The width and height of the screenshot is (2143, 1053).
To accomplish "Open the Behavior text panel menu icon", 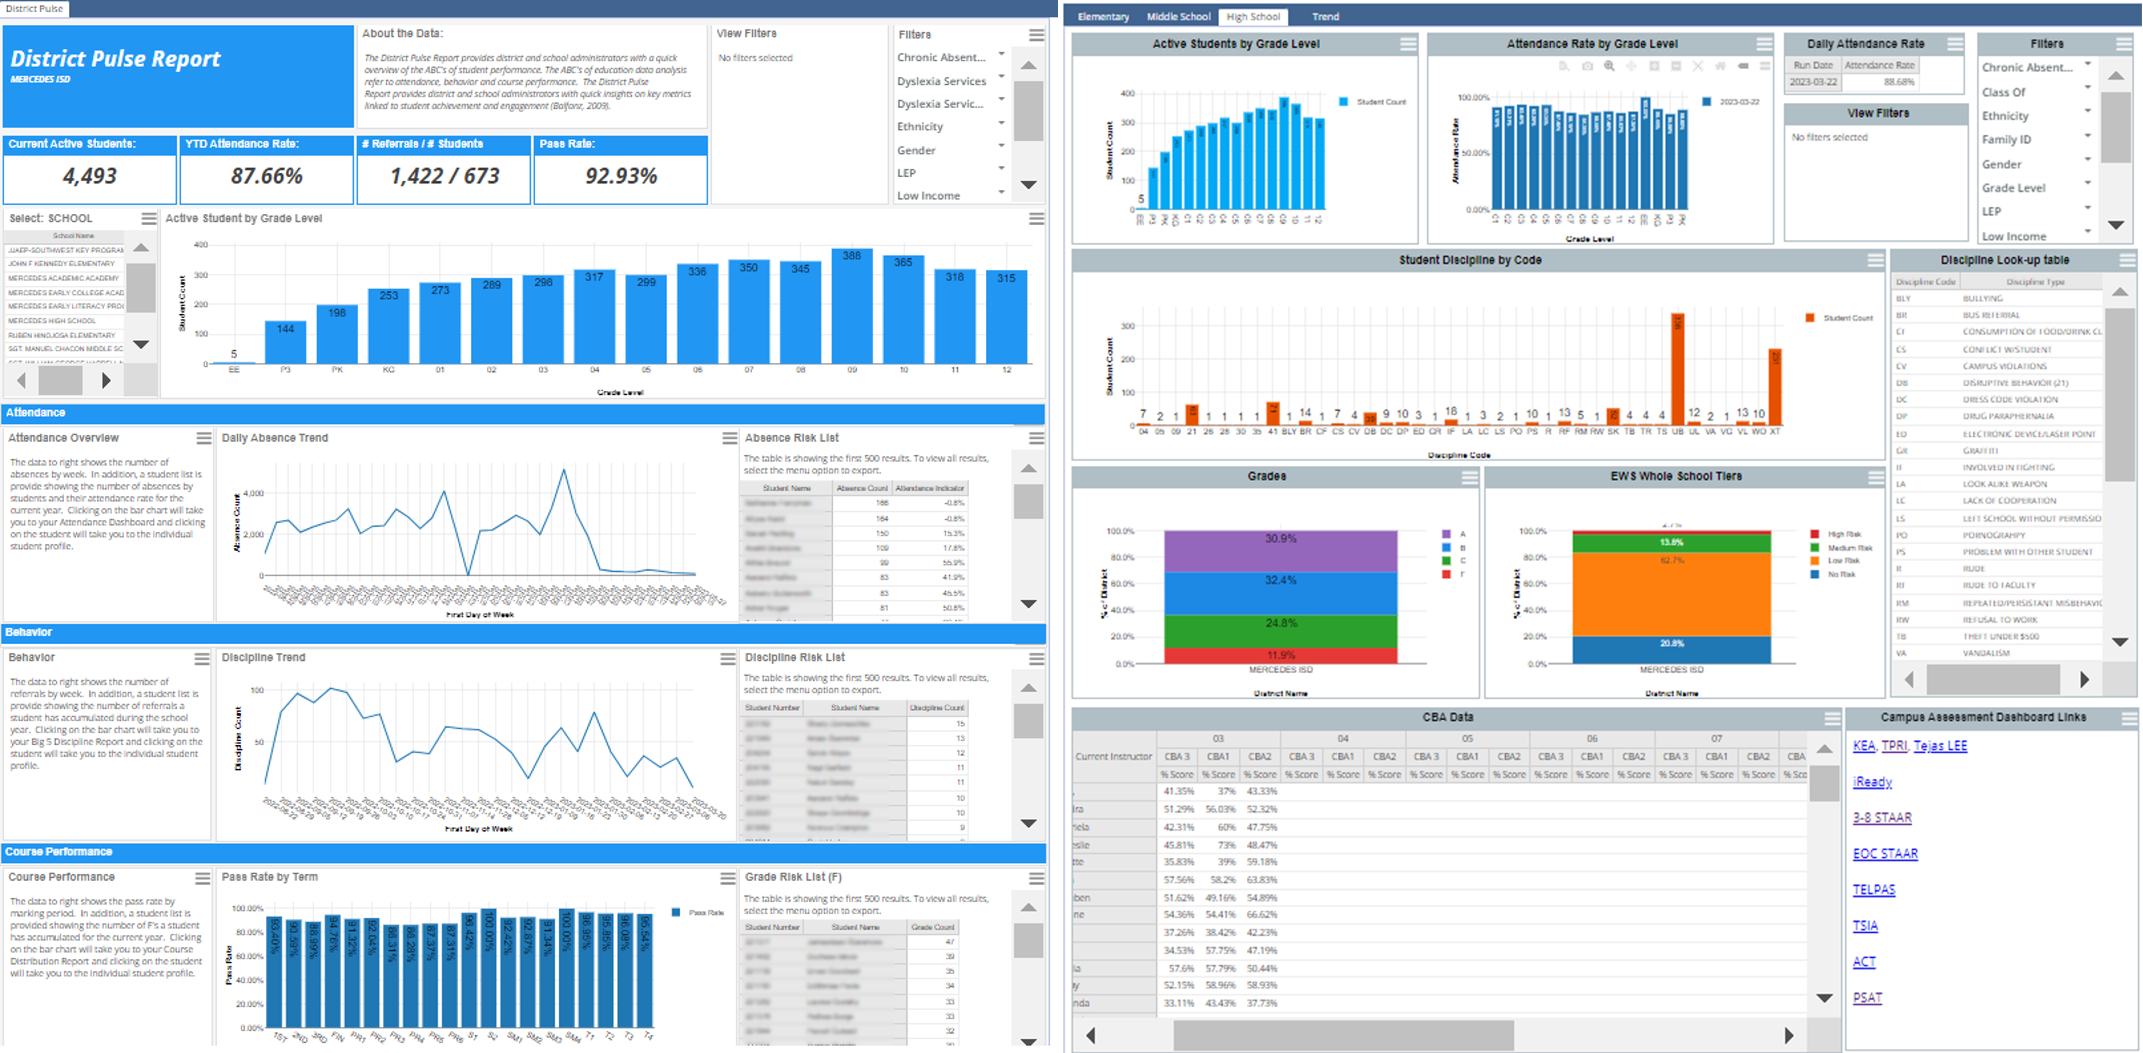I will [202, 658].
